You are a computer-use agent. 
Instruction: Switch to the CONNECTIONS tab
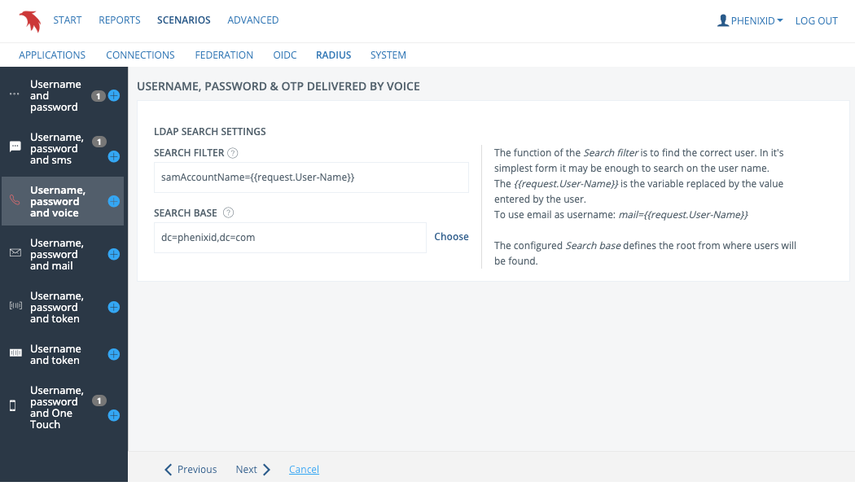140,55
